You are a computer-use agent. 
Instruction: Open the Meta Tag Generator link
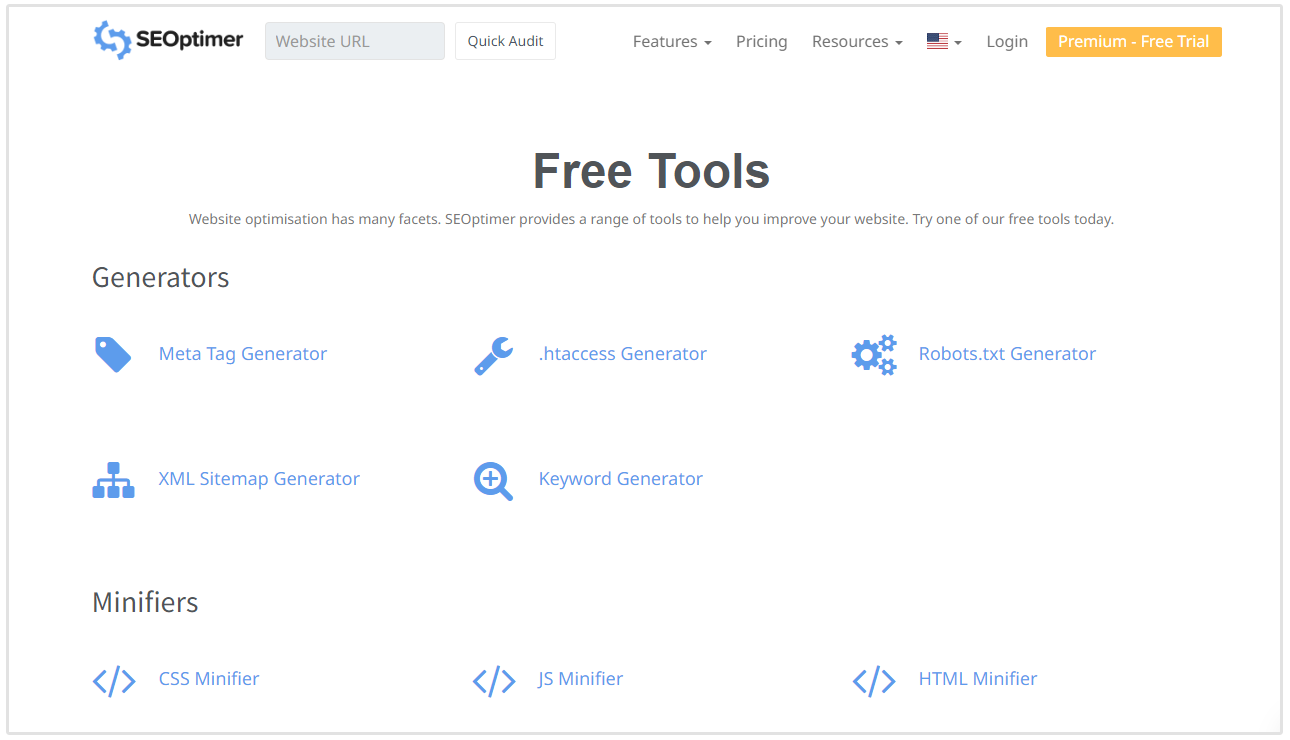tap(243, 354)
